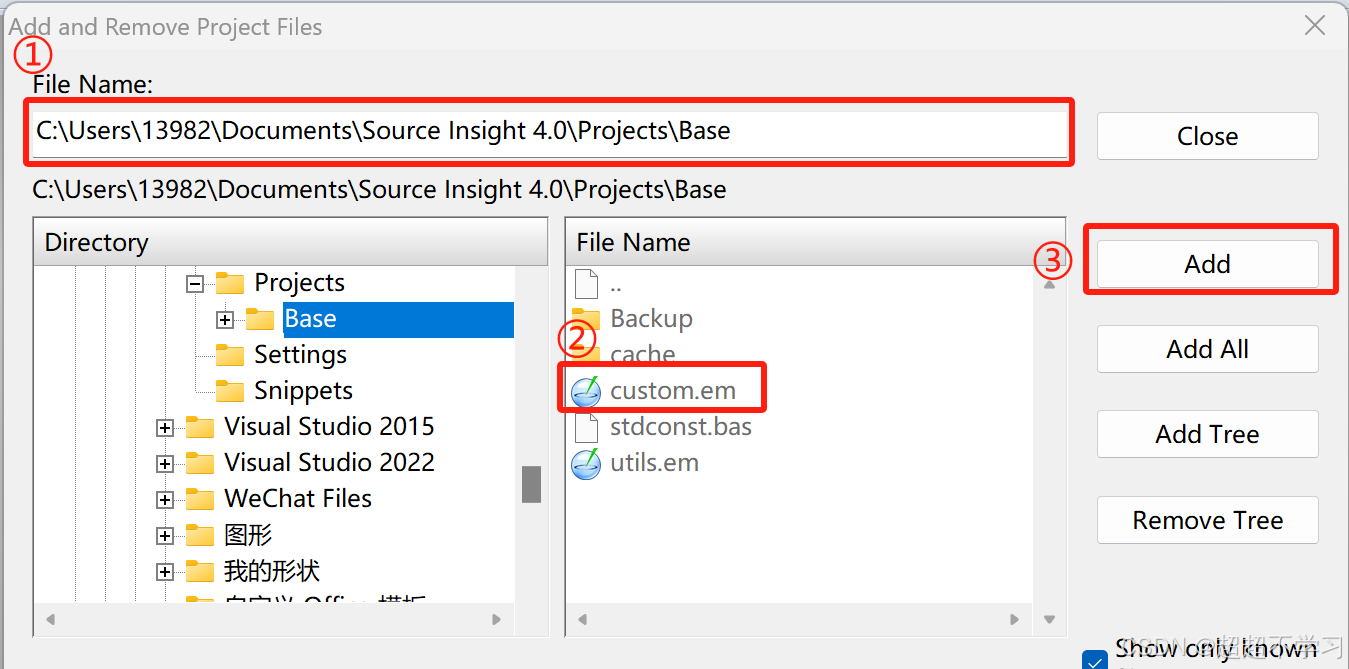Select the utils.em macro file icon
1349x669 pixels.
(x=586, y=464)
